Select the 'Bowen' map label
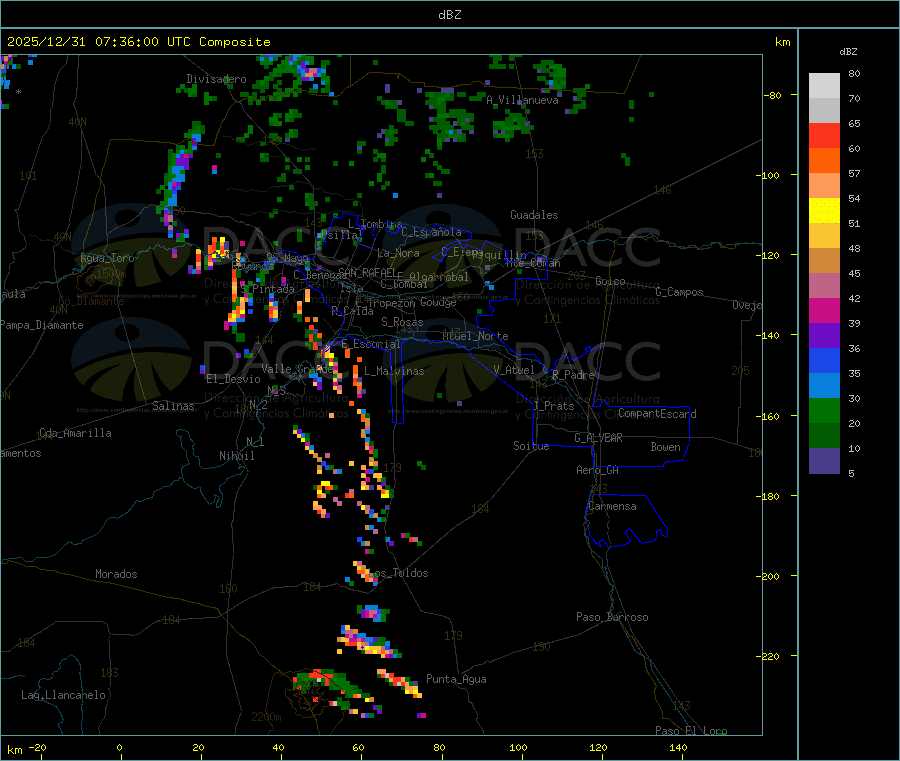This screenshot has width=900, height=761. 666,447
